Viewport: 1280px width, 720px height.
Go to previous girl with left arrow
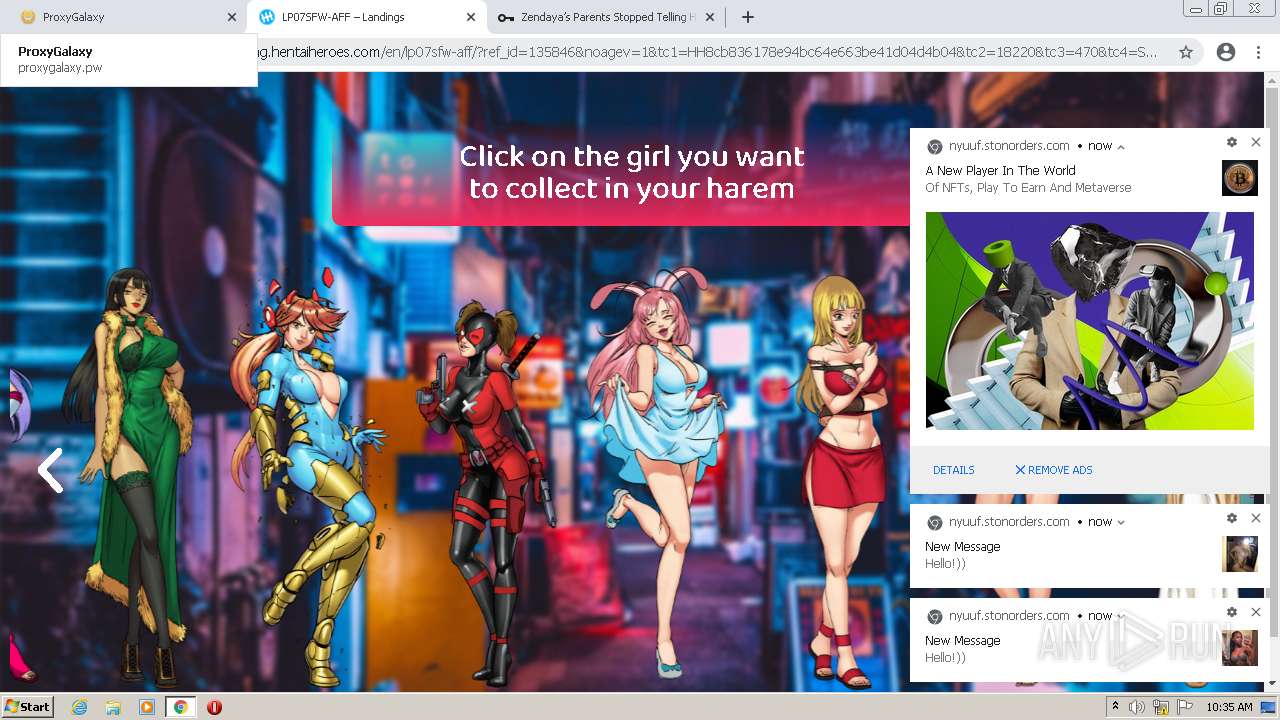[50, 470]
